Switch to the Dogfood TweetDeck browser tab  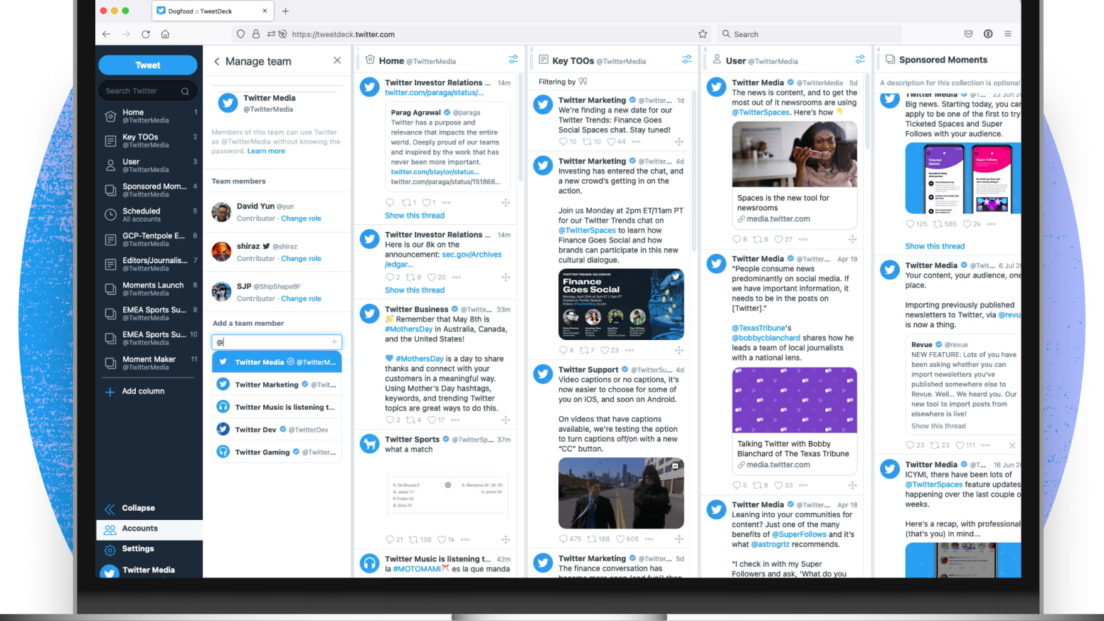coord(200,12)
